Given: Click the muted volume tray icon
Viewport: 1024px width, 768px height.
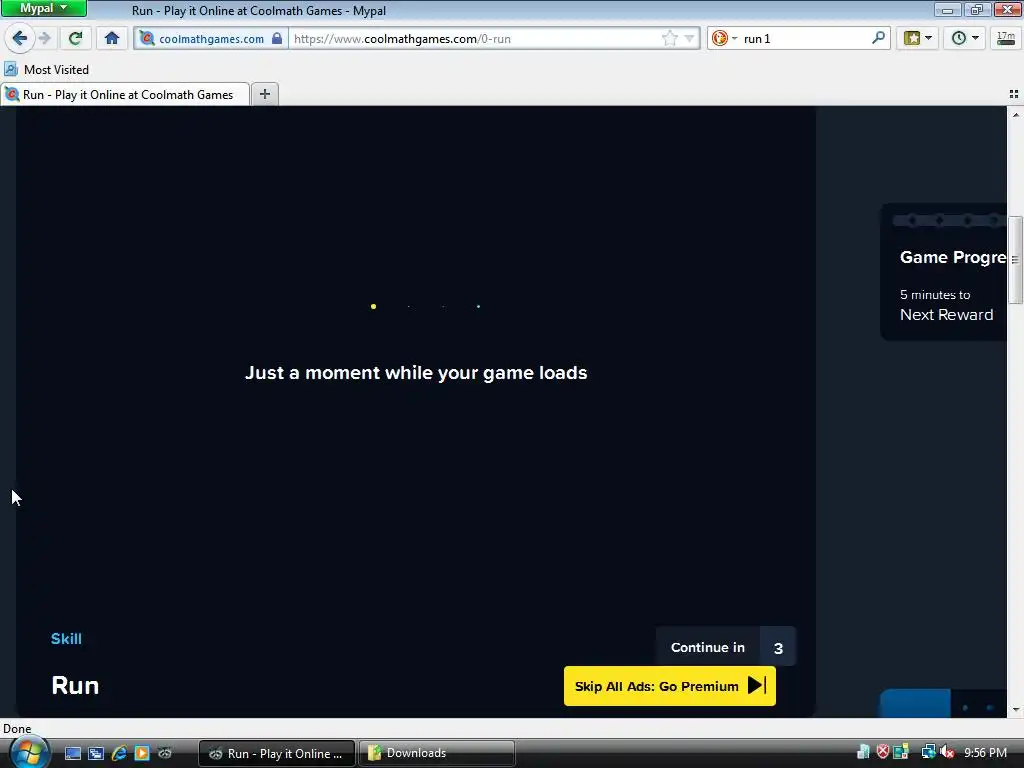Looking at the screenshot, I should [x=947, y=752].
